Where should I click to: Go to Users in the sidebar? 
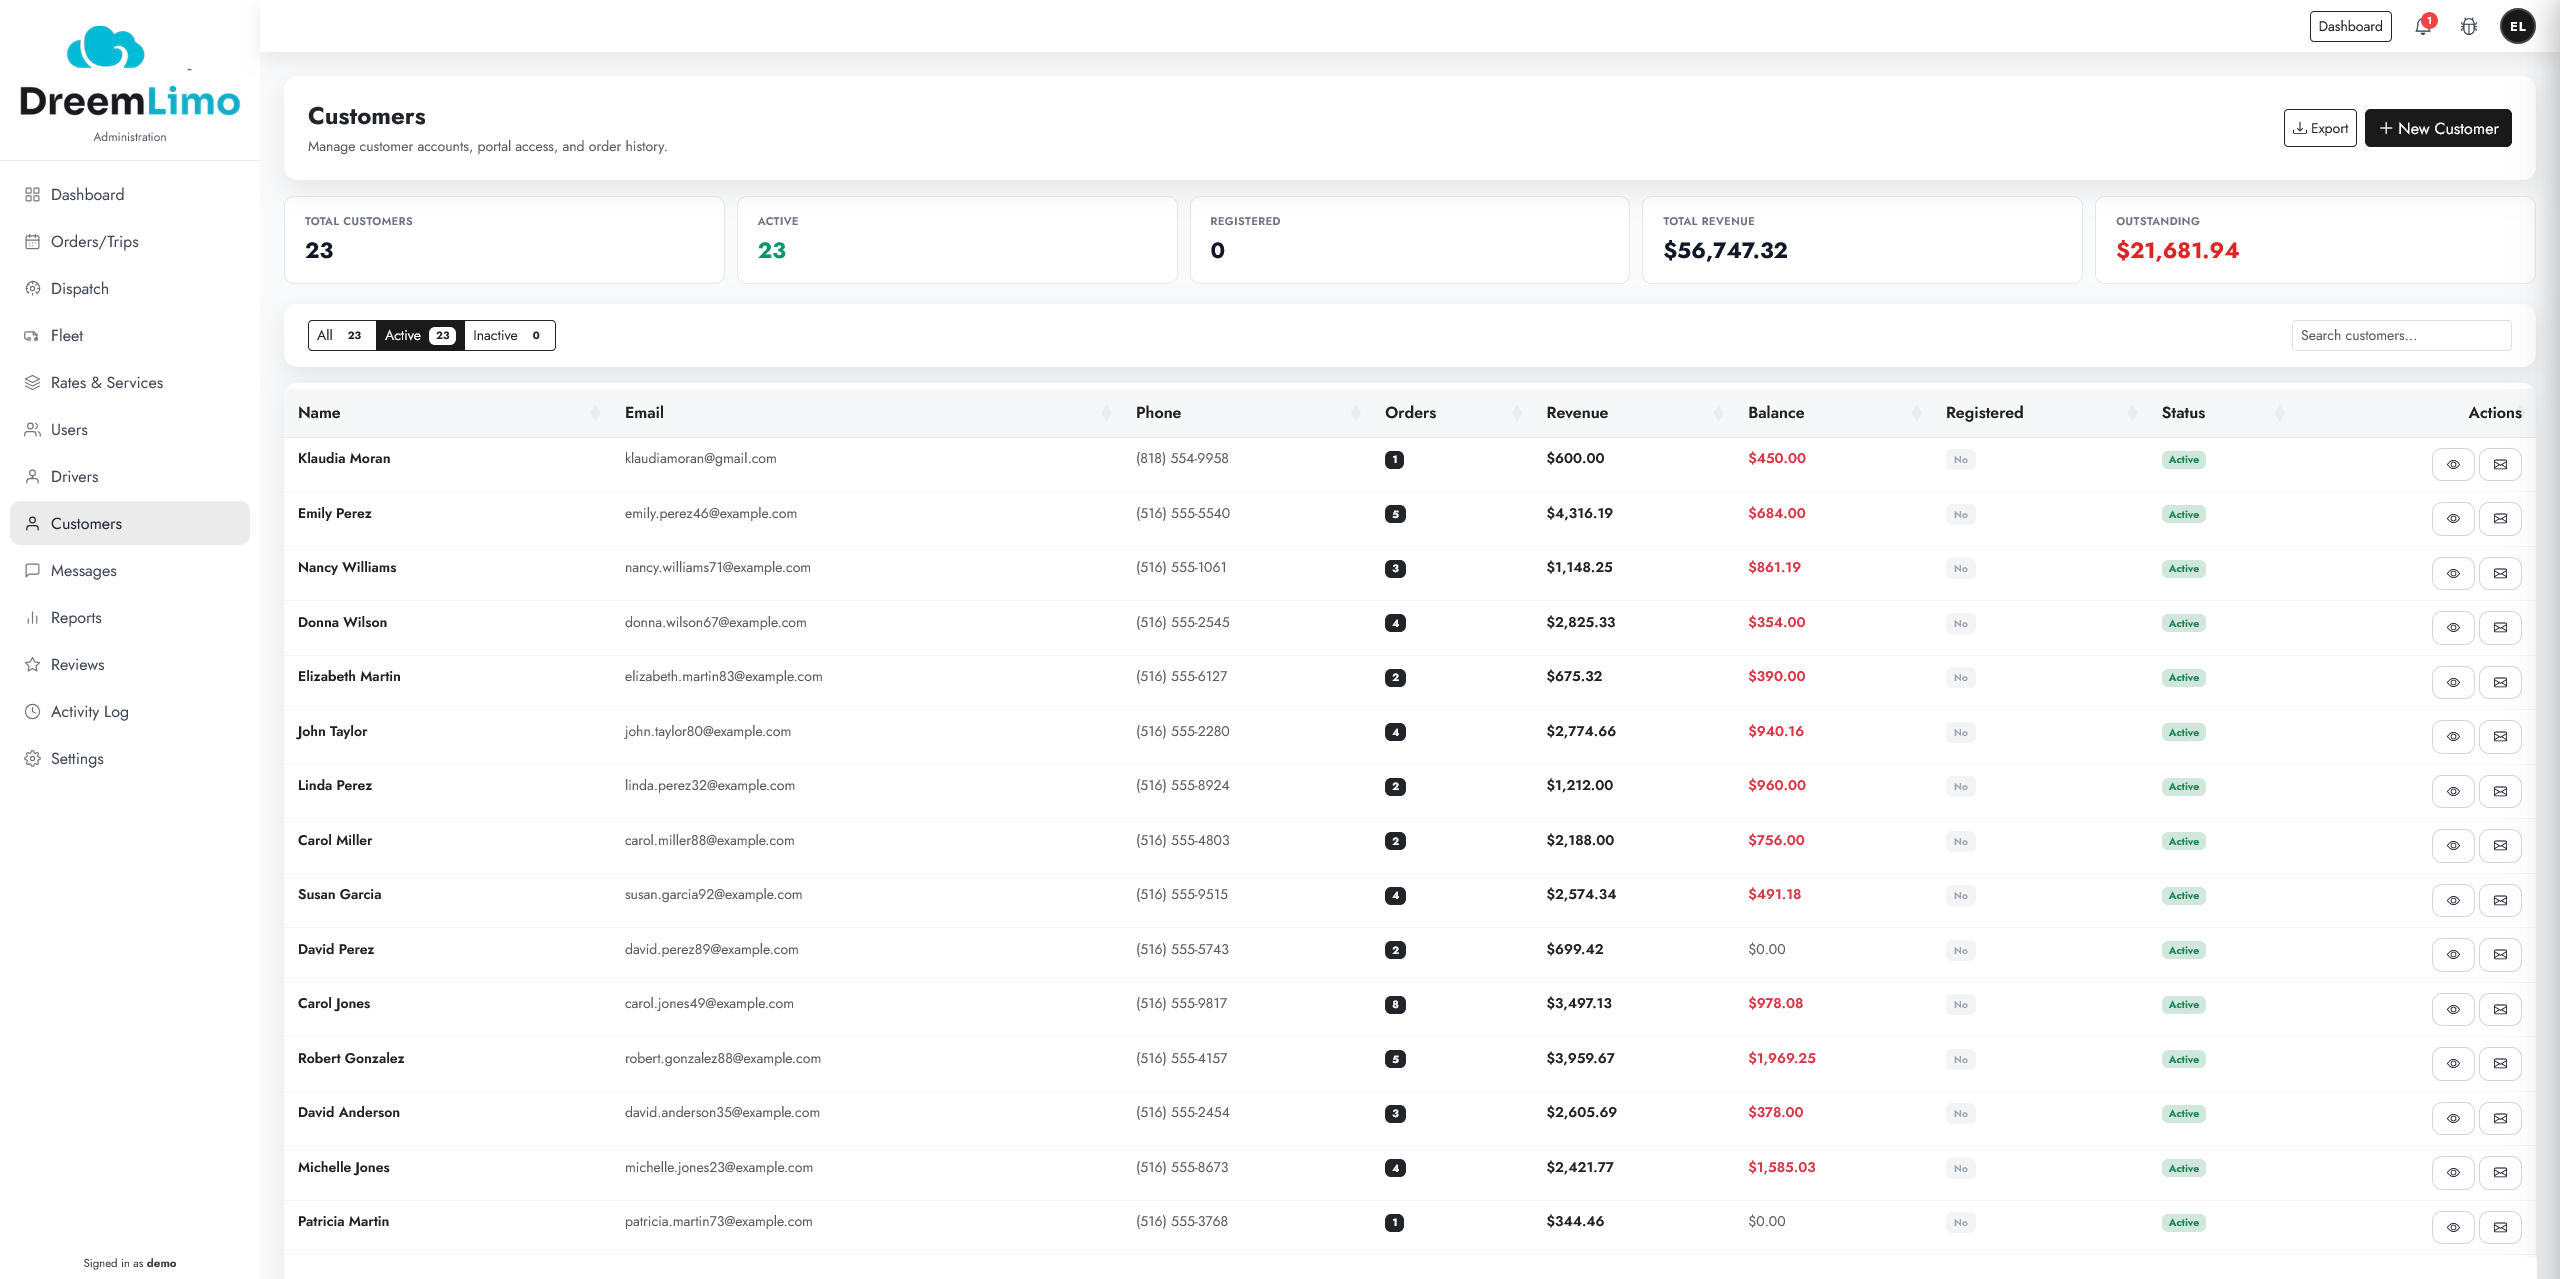130,429
